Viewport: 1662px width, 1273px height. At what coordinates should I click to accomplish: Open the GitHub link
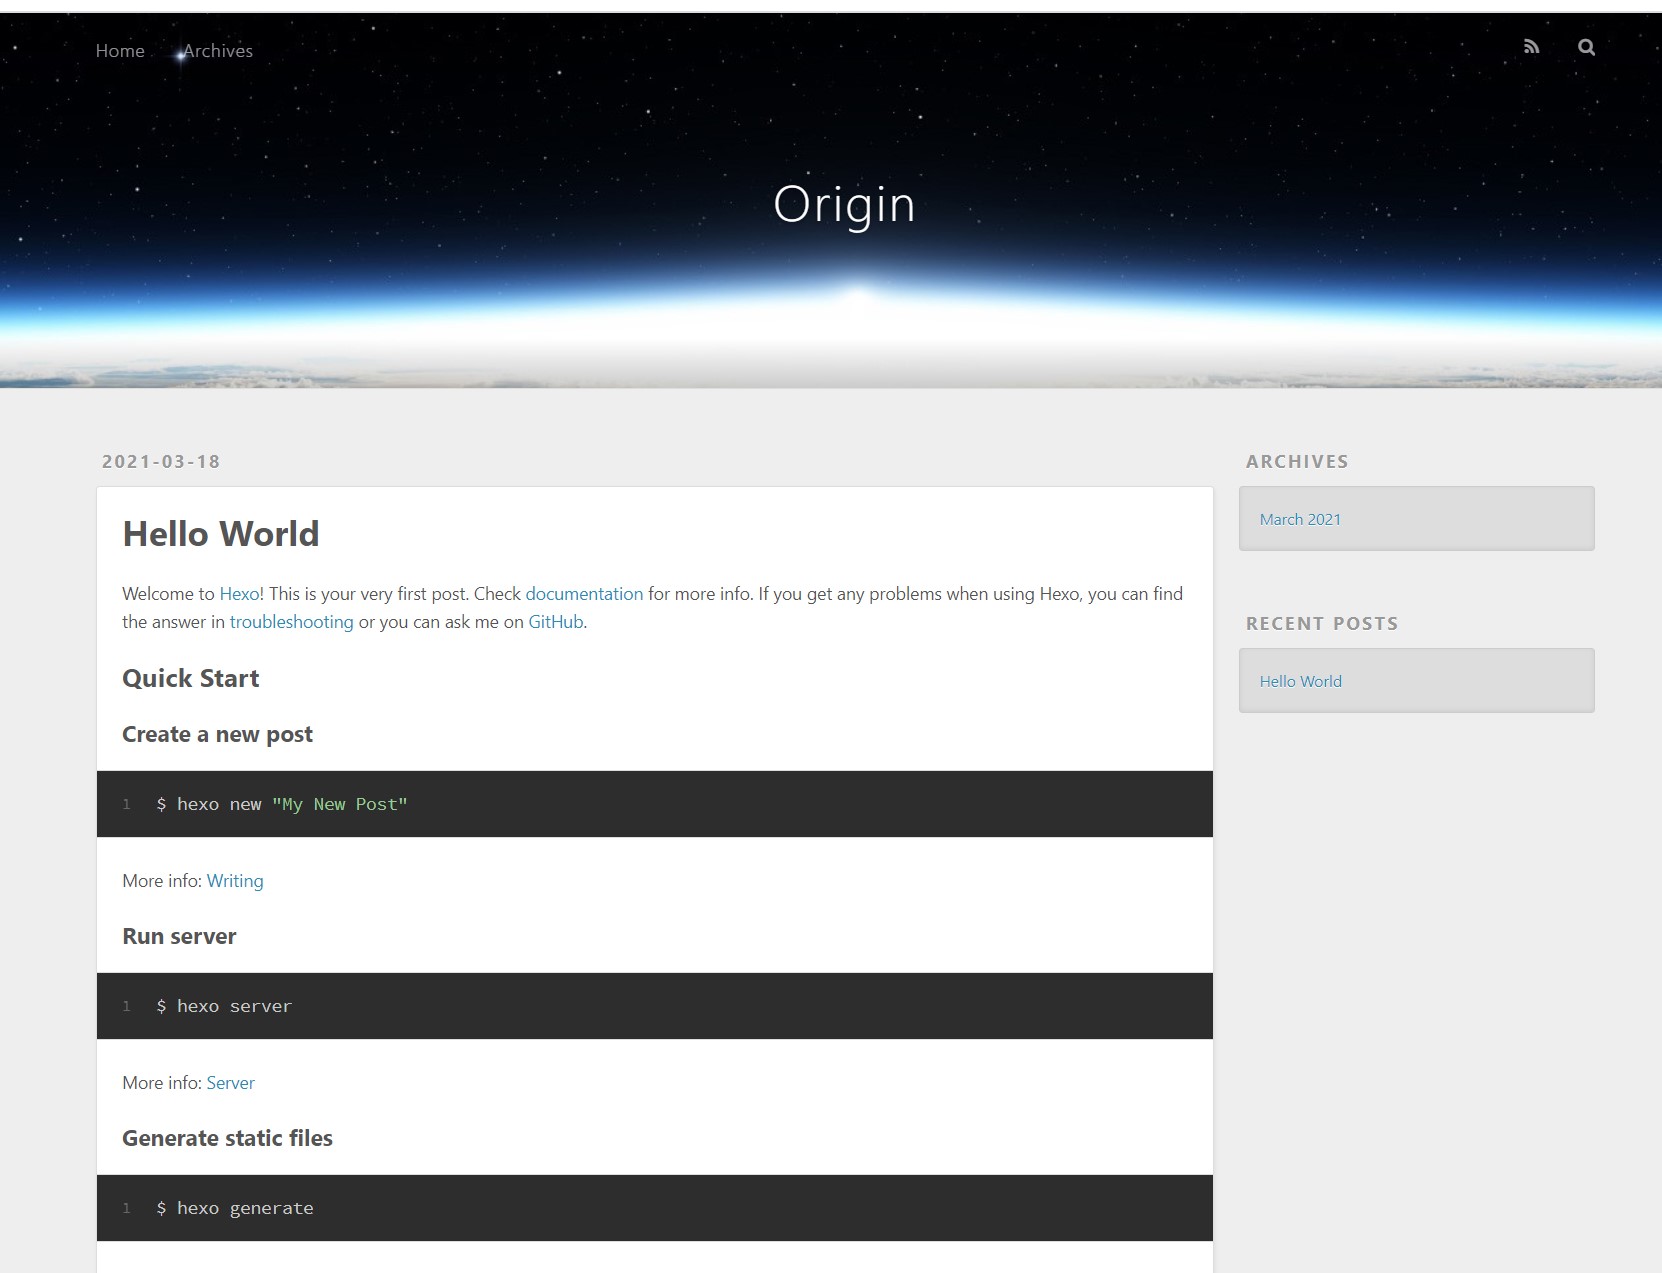coord(555,622)
